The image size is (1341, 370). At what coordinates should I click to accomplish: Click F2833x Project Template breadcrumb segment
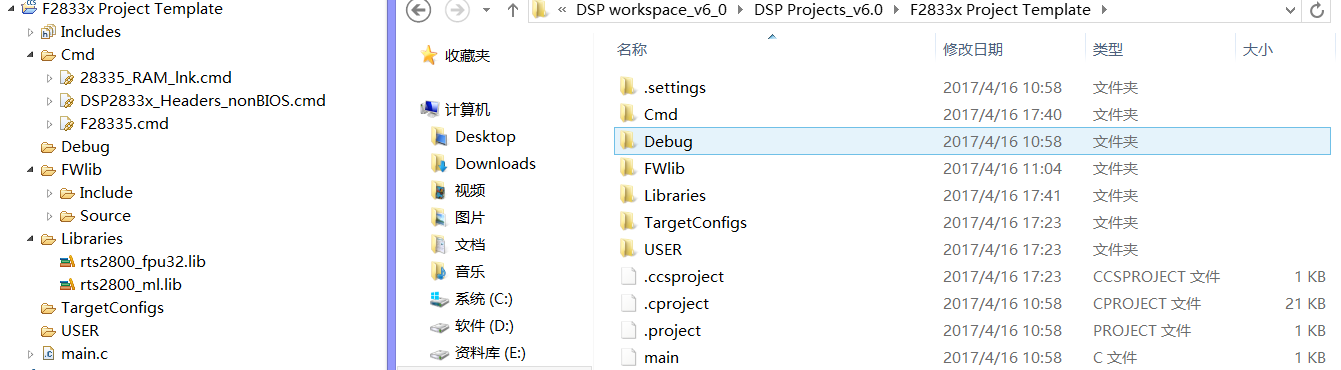tap(1000, 10)
